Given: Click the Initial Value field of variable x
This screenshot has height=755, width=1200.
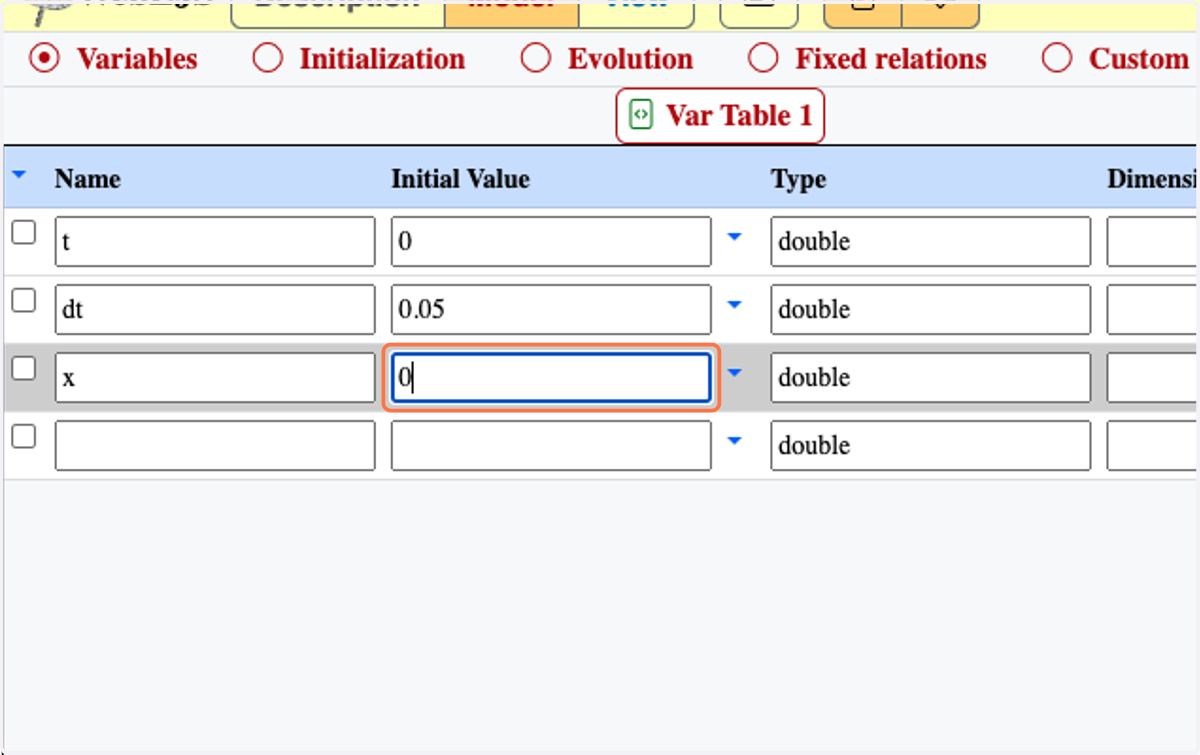Looking at the screenshot, I should pos(551,378).
